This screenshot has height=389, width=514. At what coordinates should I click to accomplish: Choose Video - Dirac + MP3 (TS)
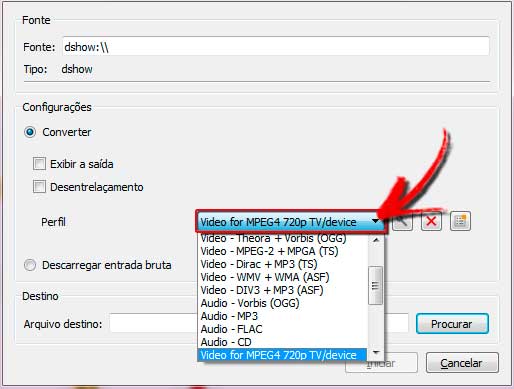pyautogui.click(x=283, y=264)
